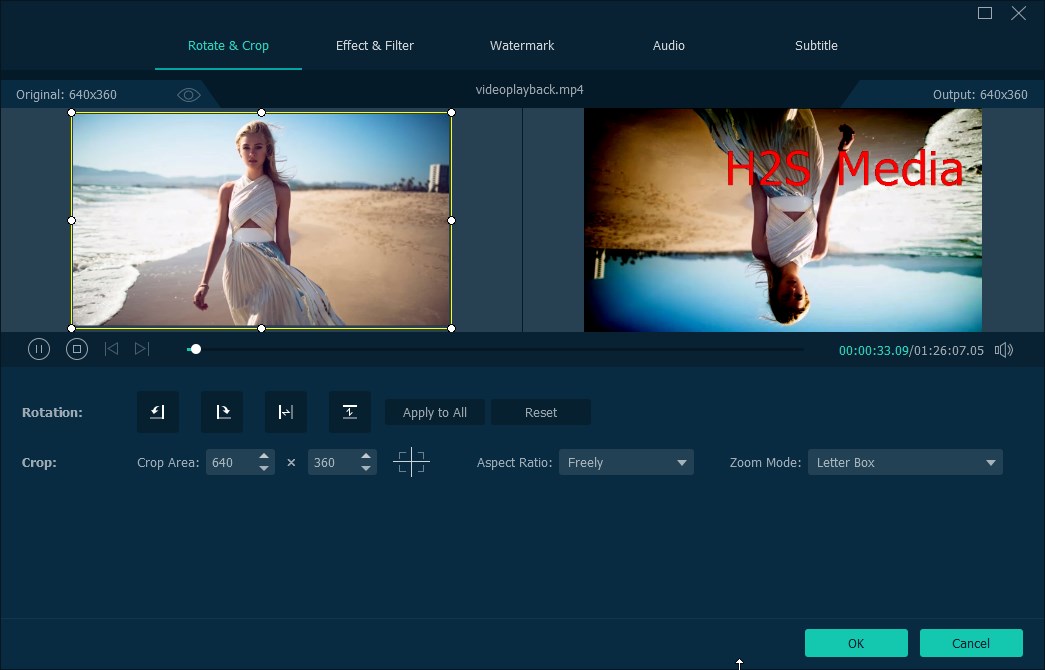Close the editor window
Viewport: 1045px width, 670px height.
pos(1018,13)
